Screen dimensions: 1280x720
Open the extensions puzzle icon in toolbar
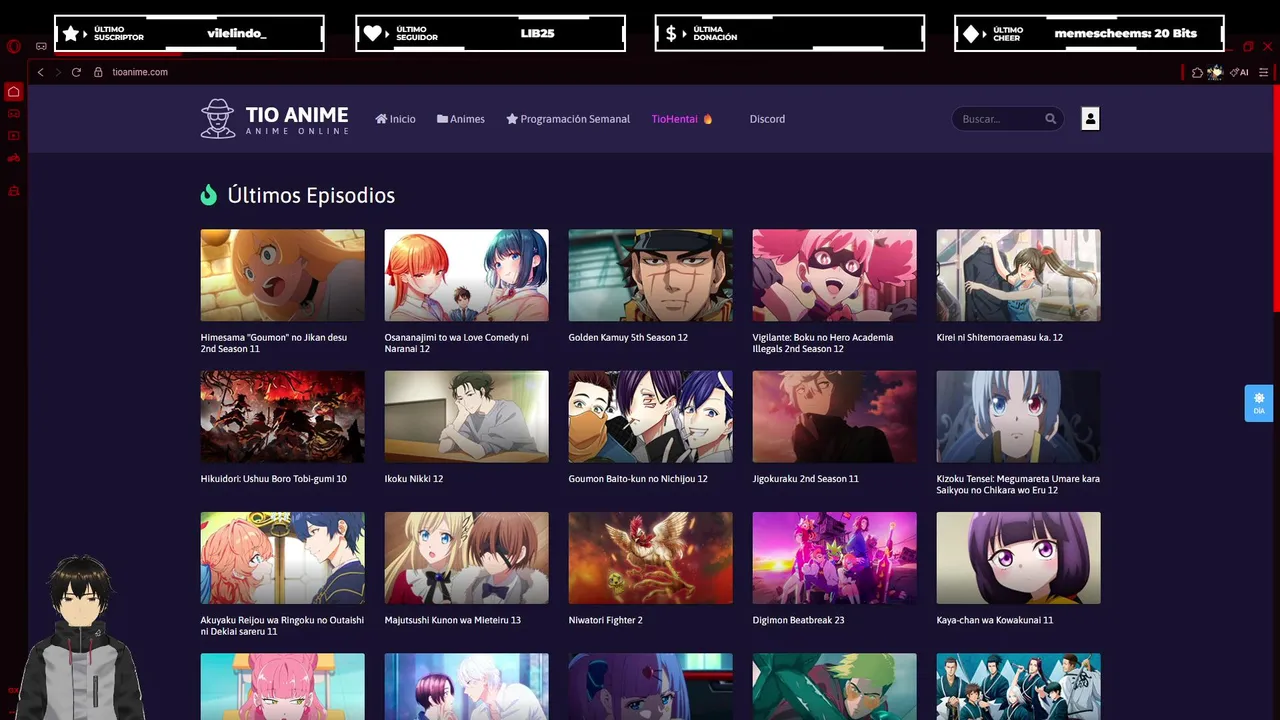tap(1197, 72)
